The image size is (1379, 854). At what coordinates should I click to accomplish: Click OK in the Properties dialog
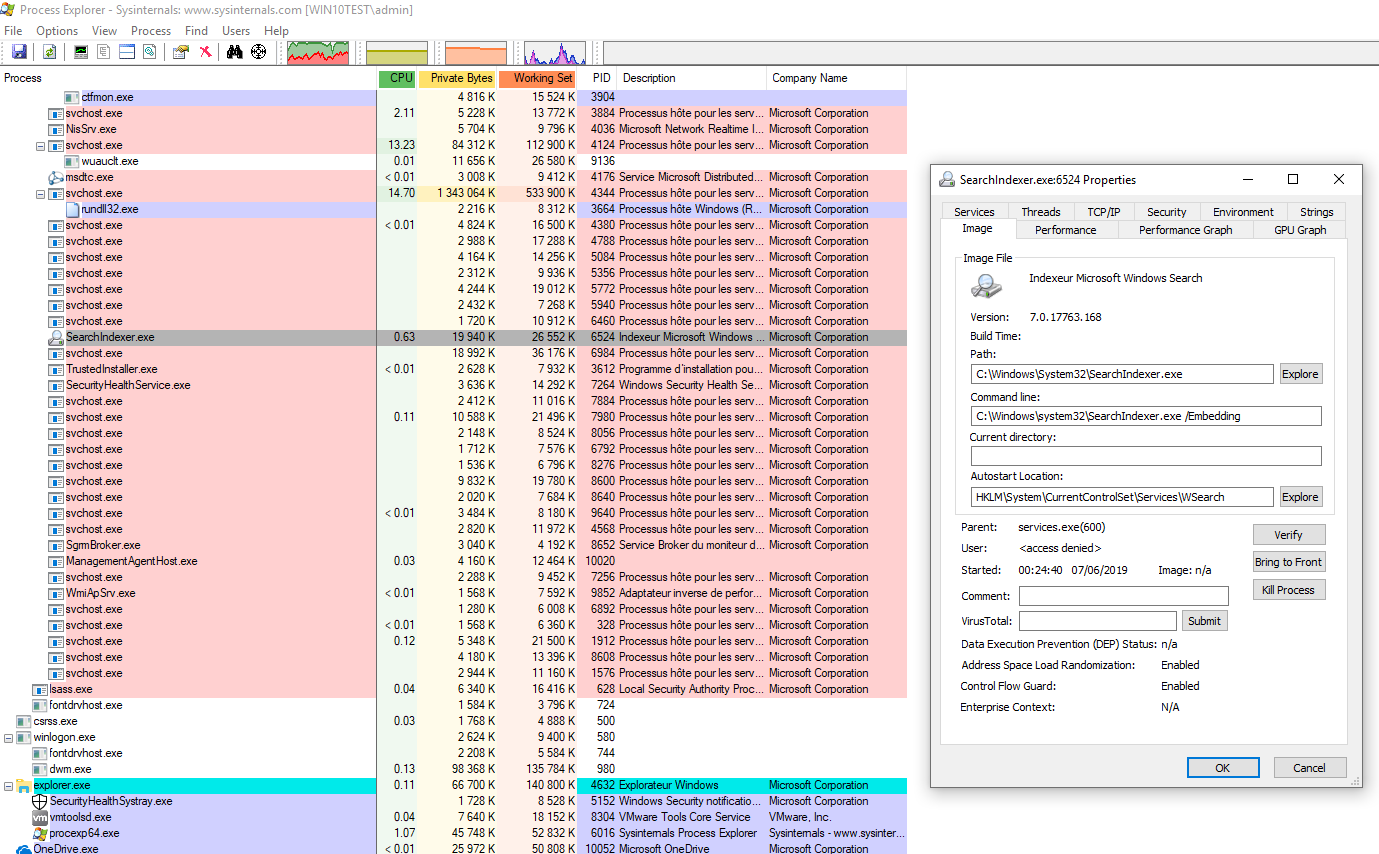pyautogui.click(x=1223, y=768)
